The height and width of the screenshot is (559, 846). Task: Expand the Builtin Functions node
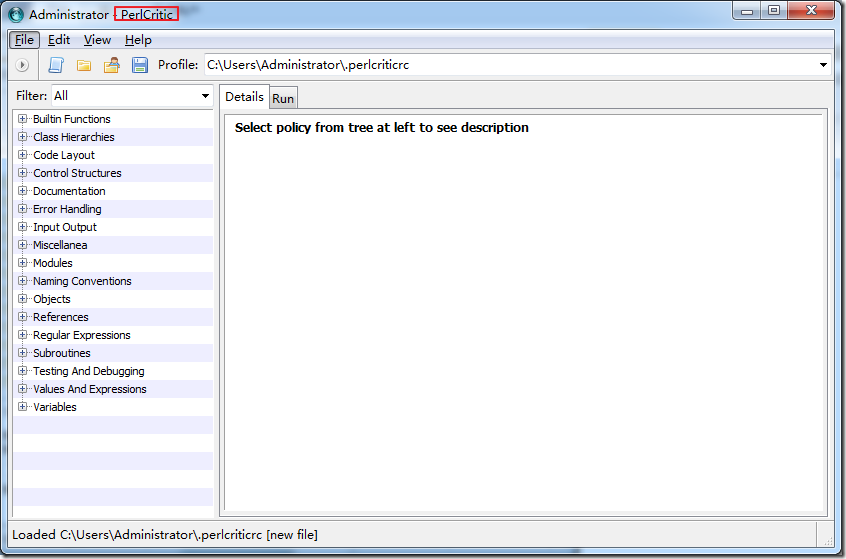pos(22,119)
